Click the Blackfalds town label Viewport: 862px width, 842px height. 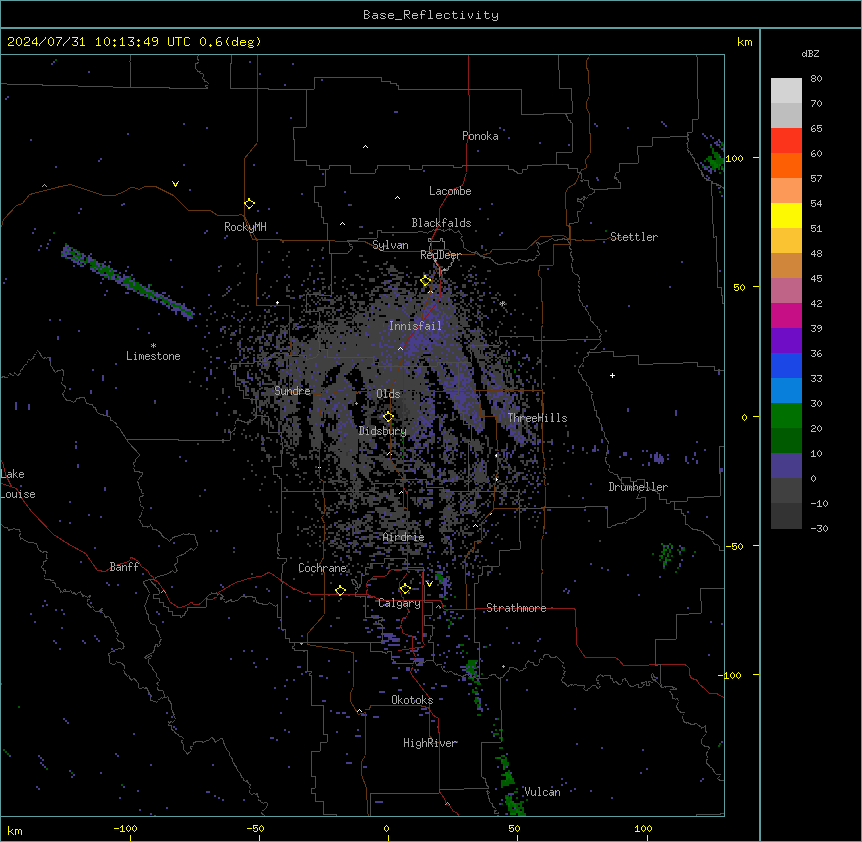point(441,223)
